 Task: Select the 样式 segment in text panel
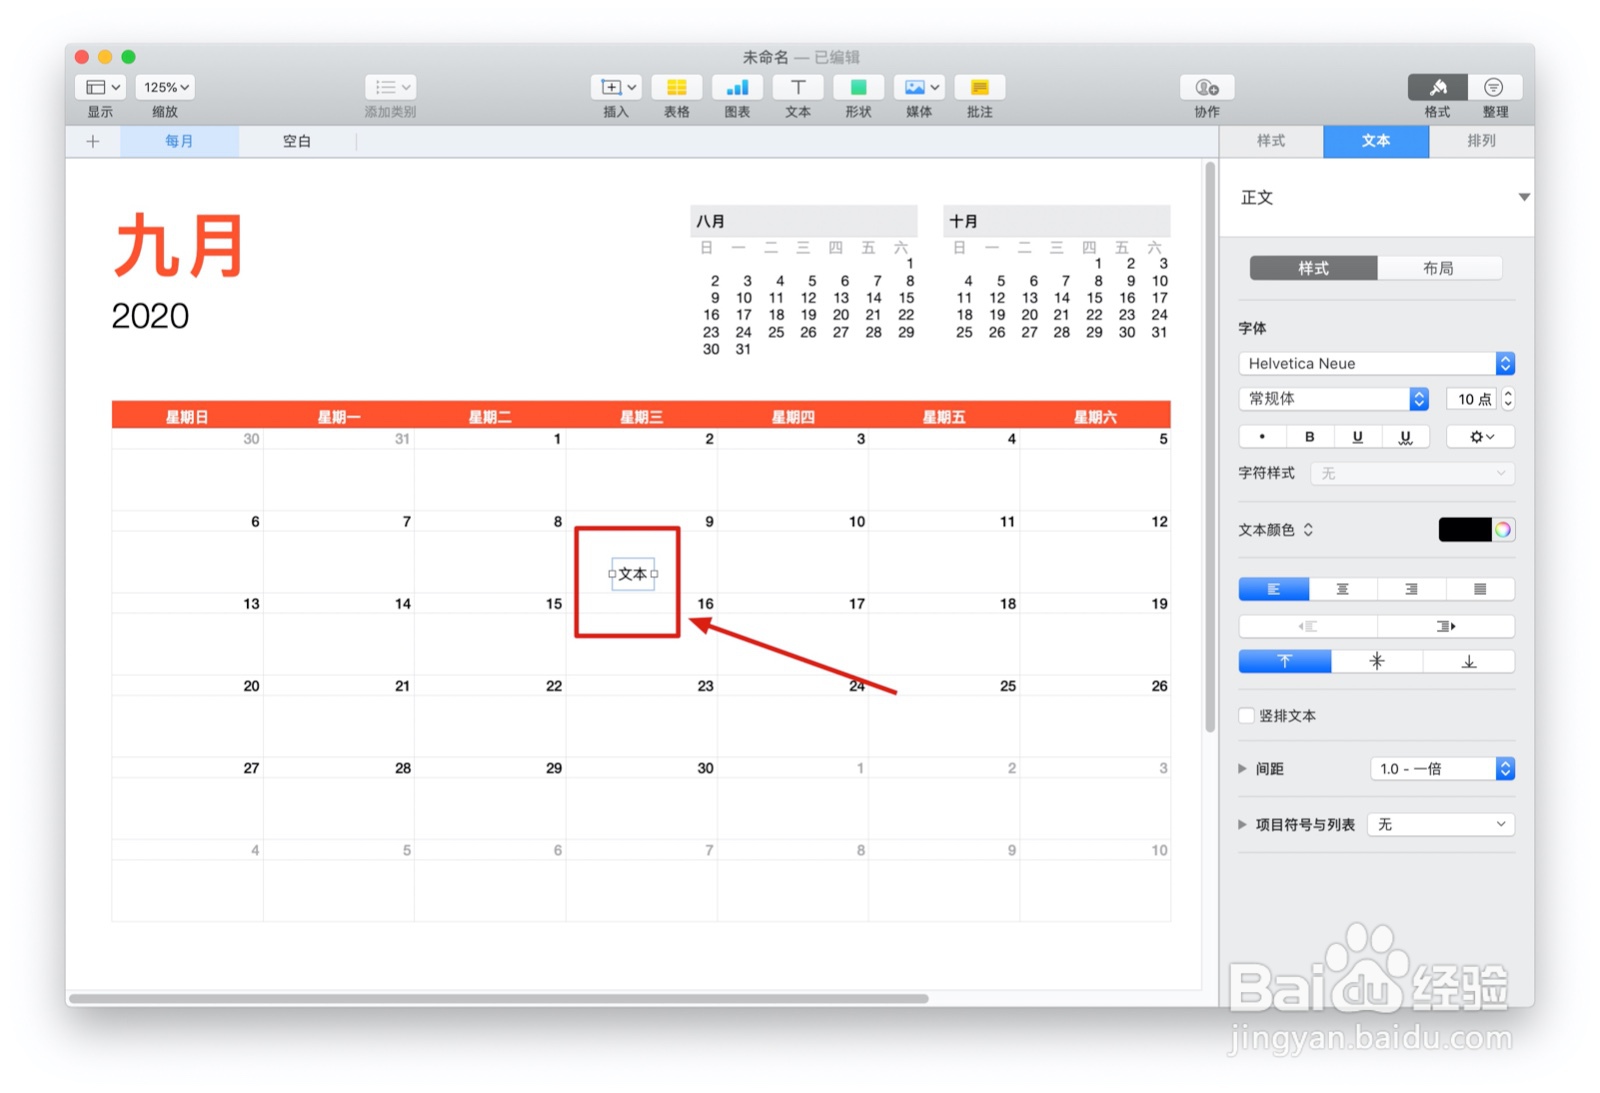pos(1313,268)
